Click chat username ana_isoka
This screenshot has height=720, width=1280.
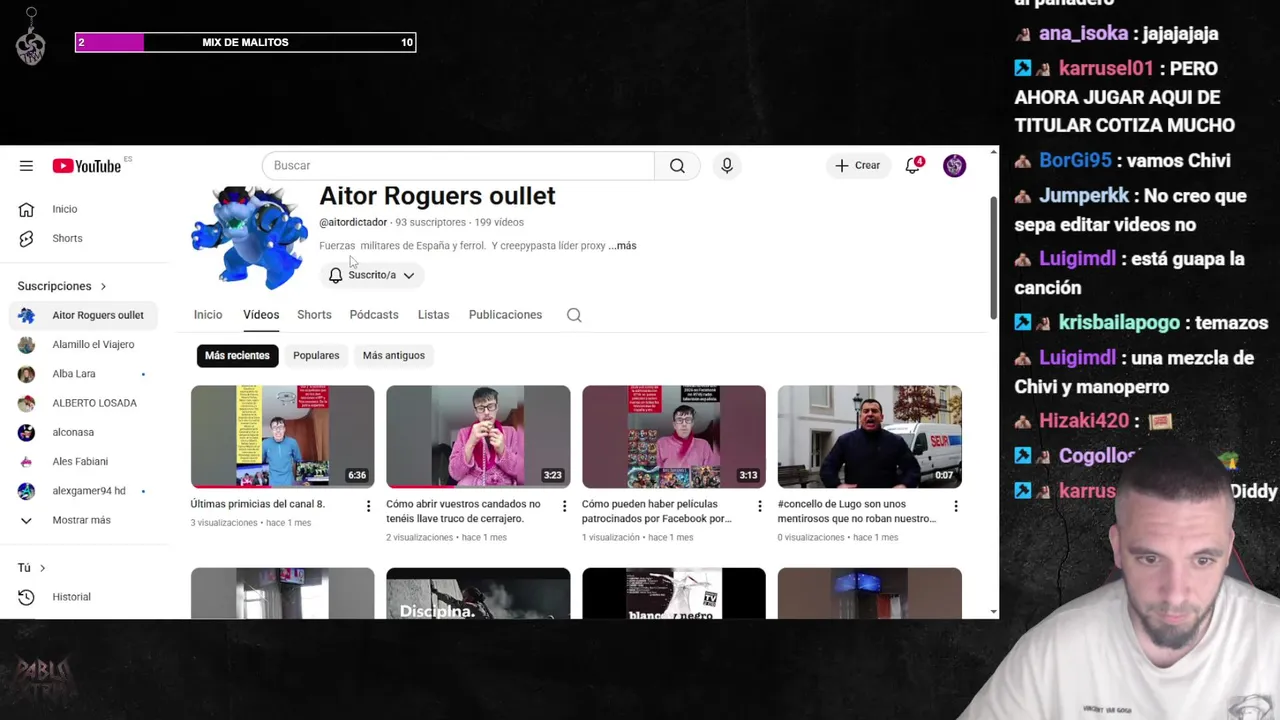1083,34
